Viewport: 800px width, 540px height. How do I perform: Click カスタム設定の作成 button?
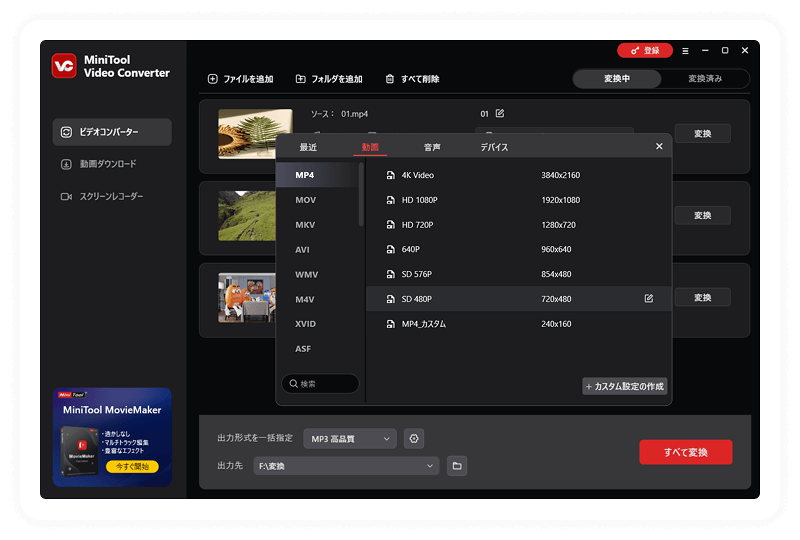pyautogui.click(x=624, y=386)
